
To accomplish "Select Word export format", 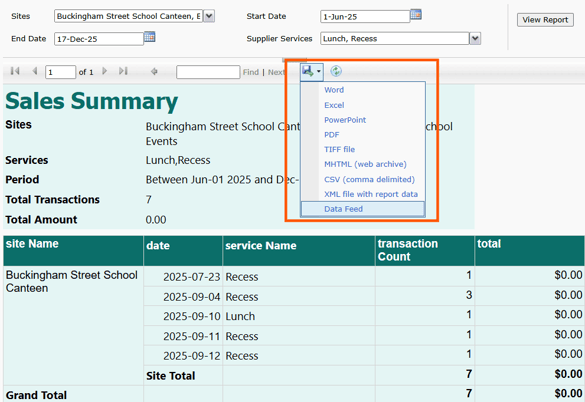I will (x=334, y=90).
